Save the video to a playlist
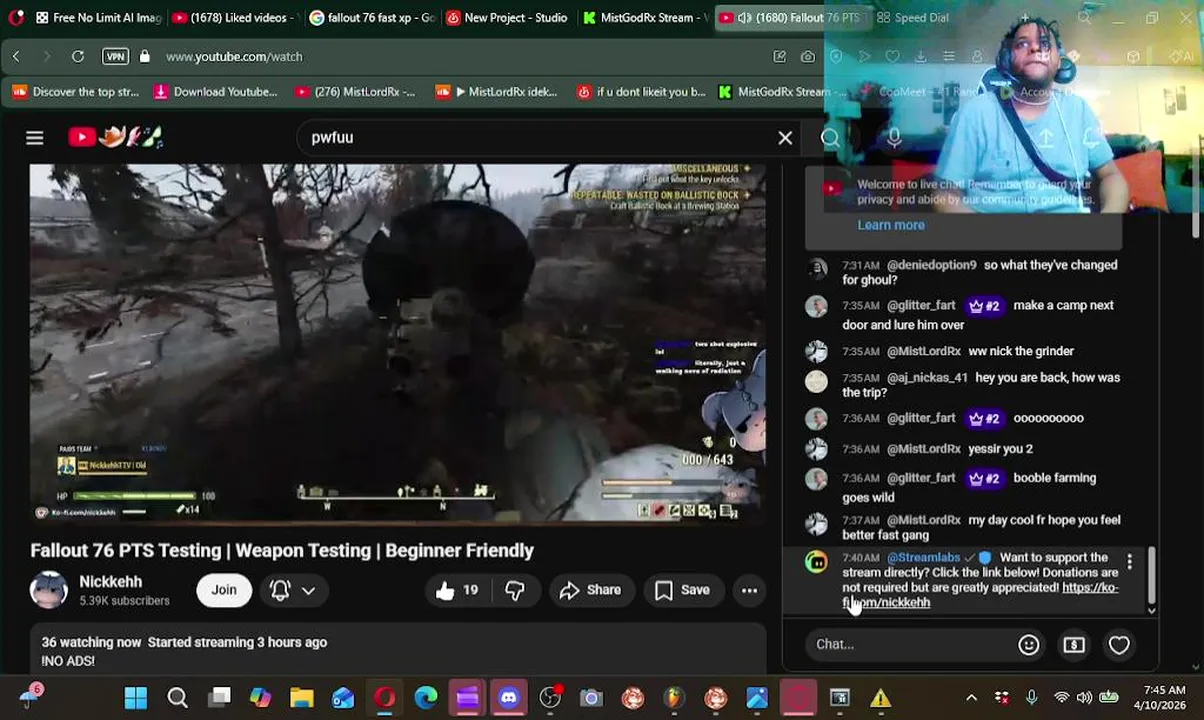Image resolution: width=1204 pixels, height=720 pixels. click(682, 590)
